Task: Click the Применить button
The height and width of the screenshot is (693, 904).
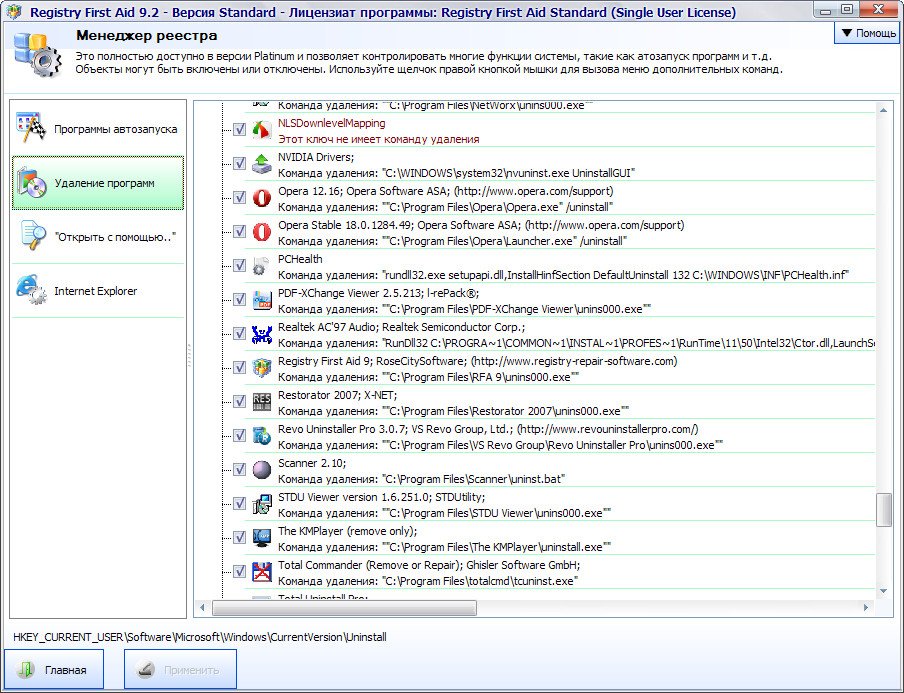Action: click(180, 669)
